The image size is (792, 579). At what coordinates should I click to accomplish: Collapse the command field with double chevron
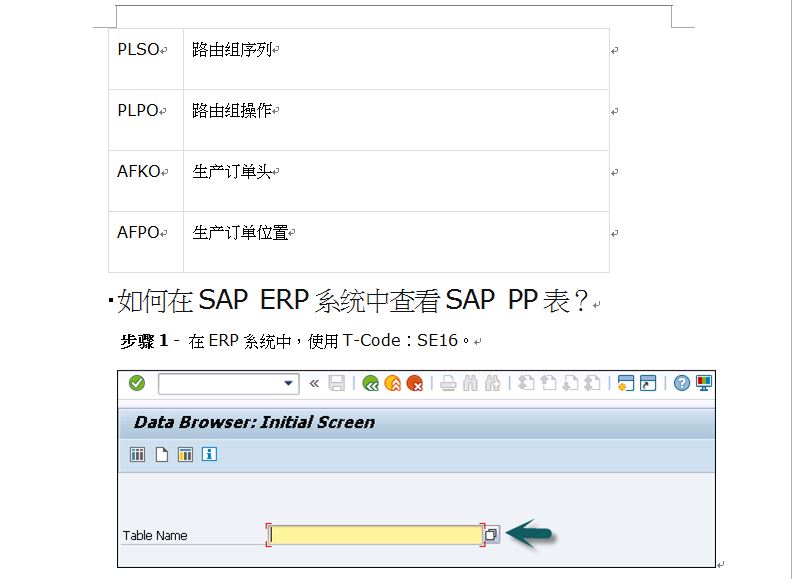click(314, 383)
